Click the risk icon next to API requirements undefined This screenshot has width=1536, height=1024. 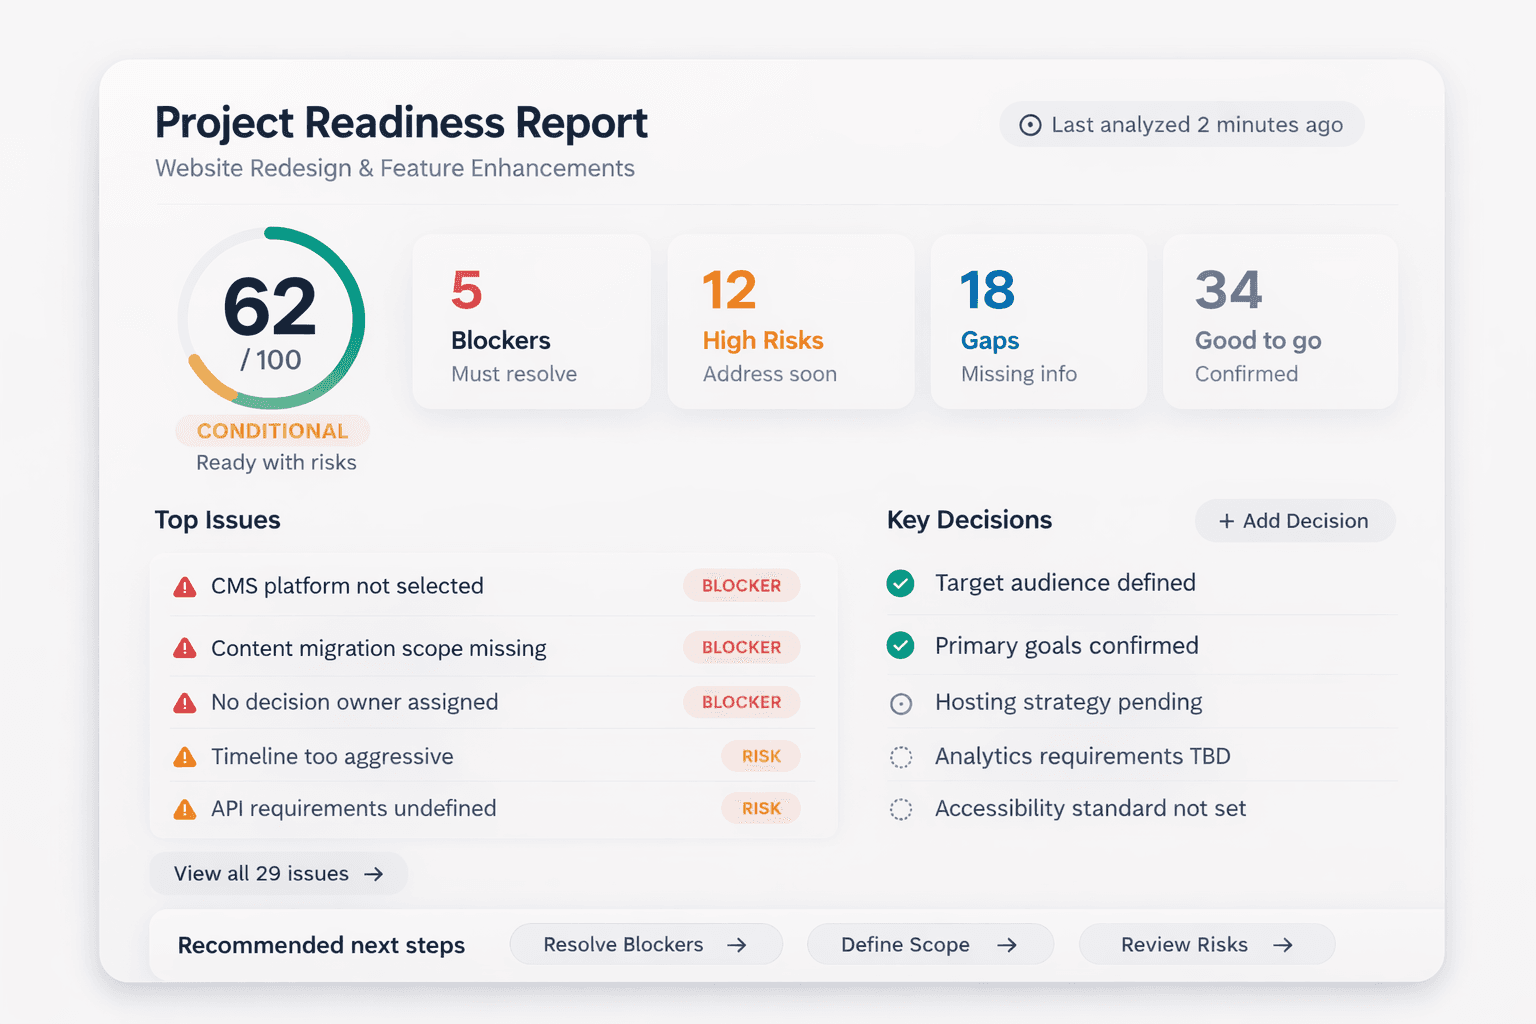pos(185,808)
